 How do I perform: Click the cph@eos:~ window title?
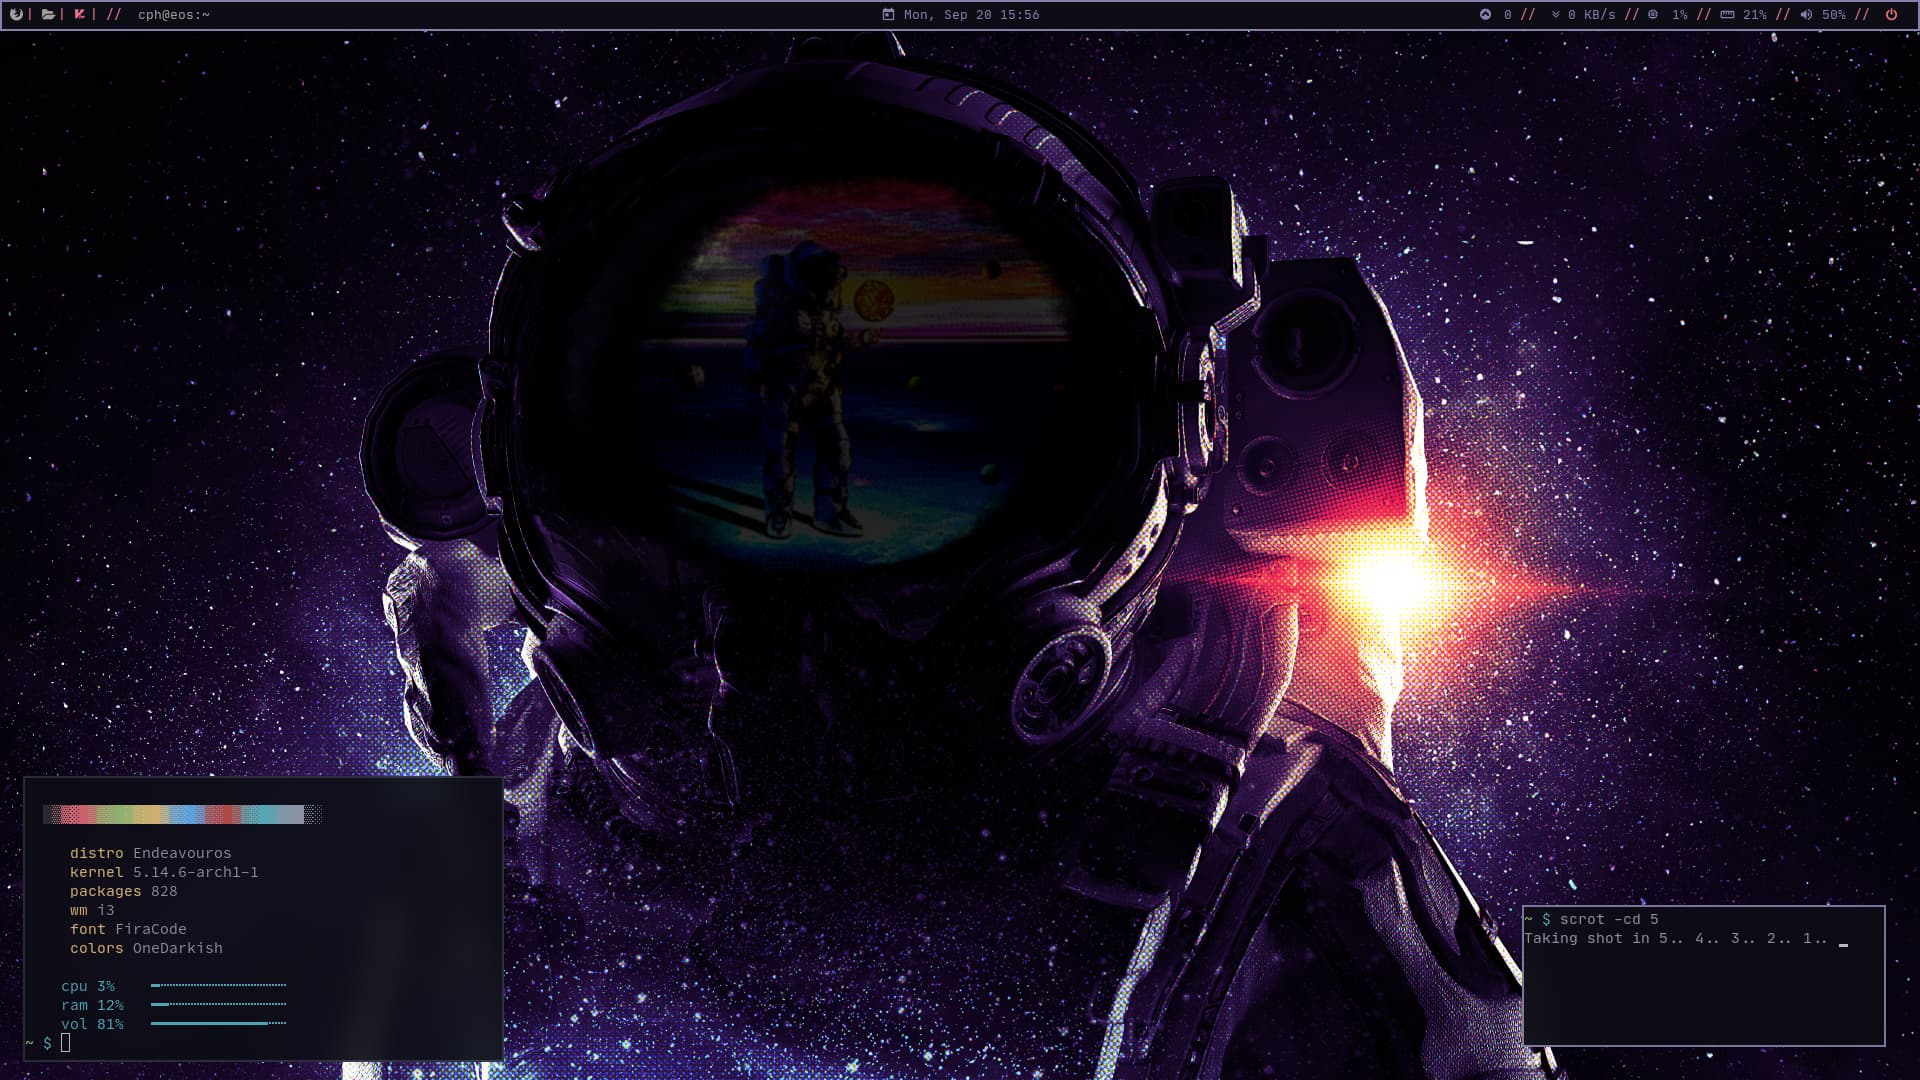coord(174,15)
